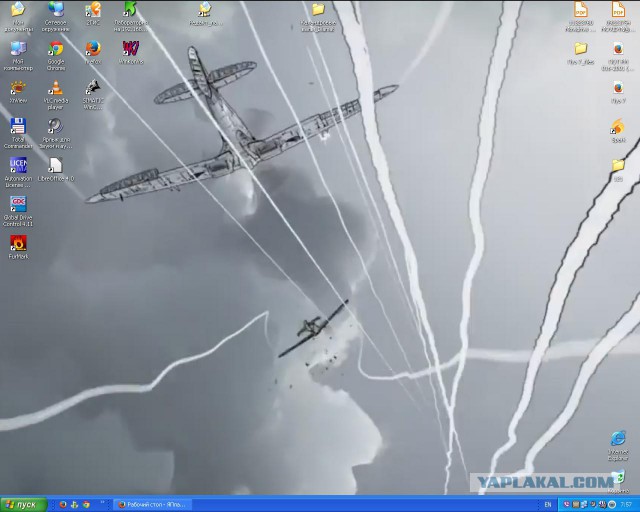Open the Firefox desktop shortcut
This screenshot has width=640, height=512.
(93, 52)
